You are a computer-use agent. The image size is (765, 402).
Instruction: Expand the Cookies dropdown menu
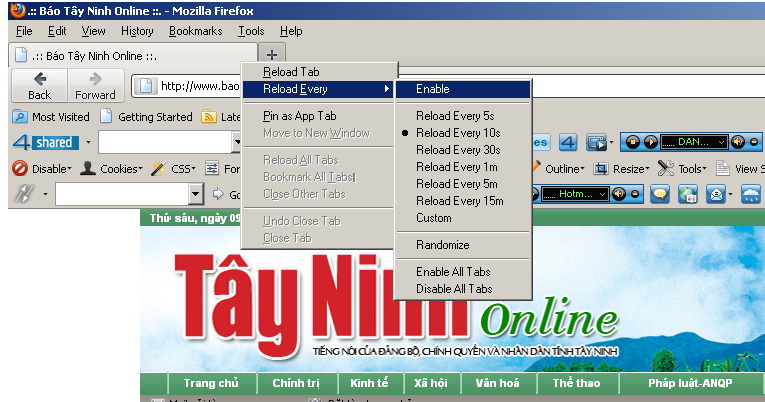click(141, 169)
